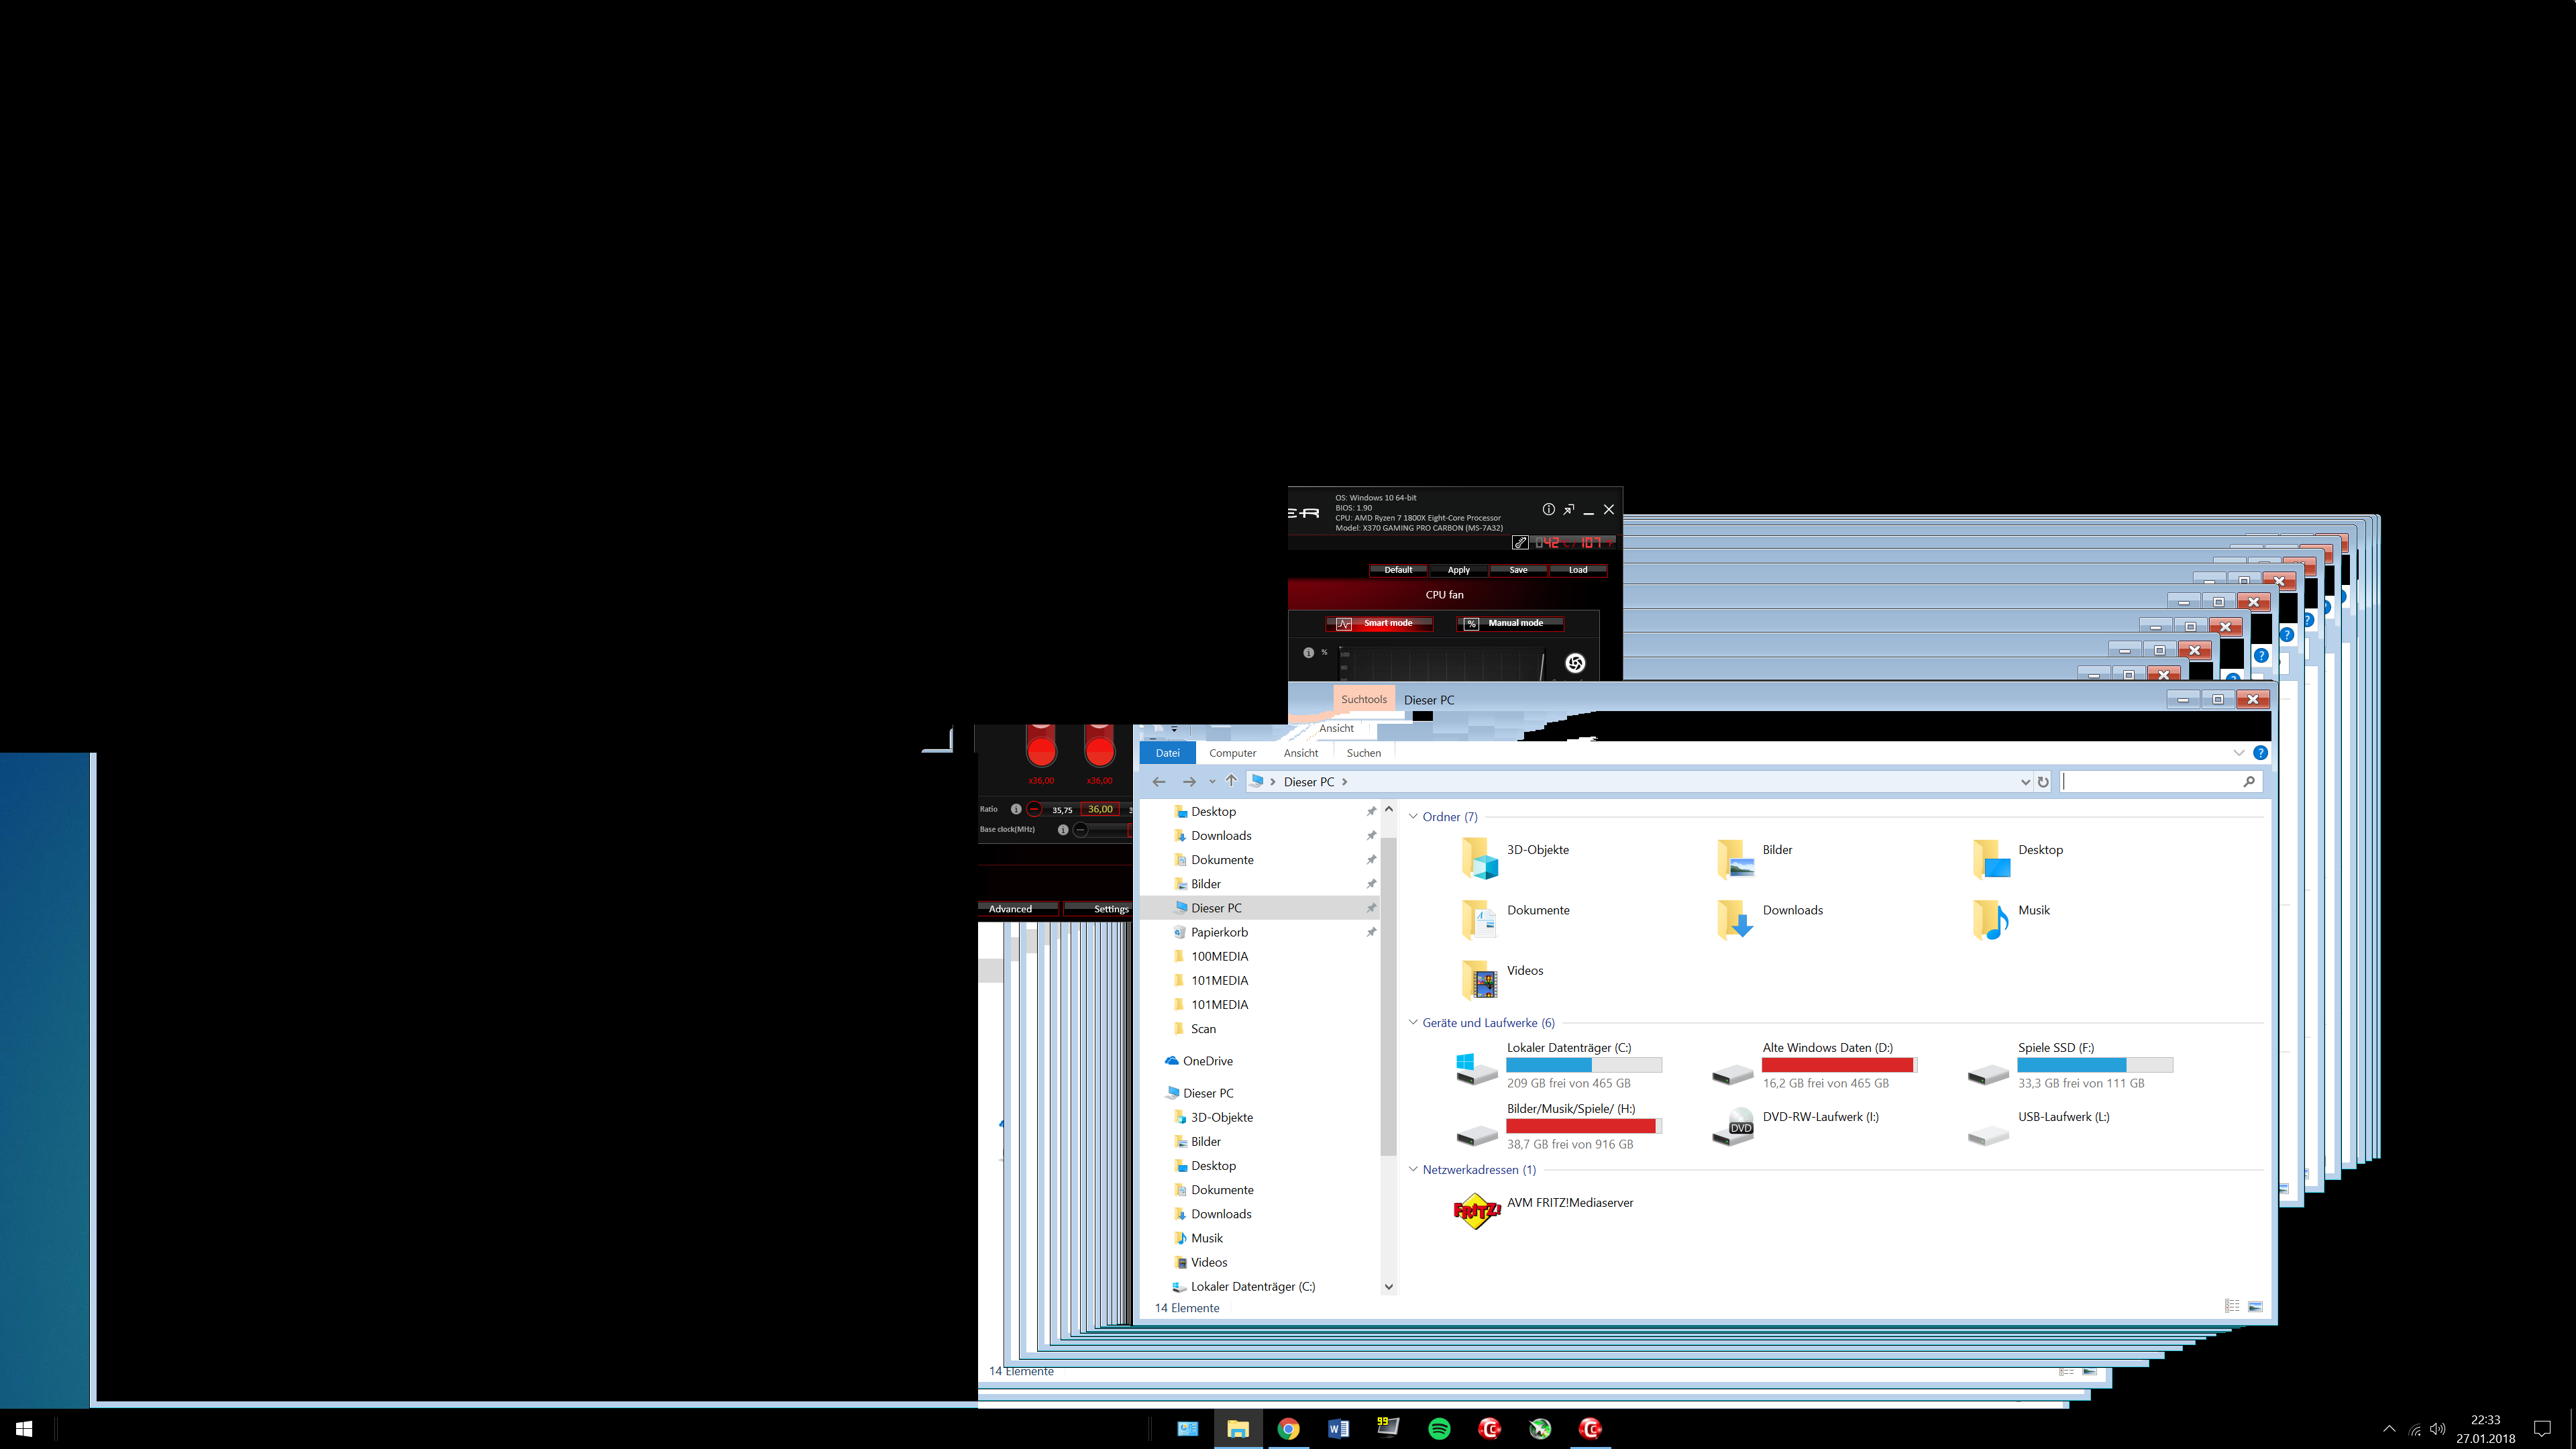Open the info icon in Command Center header
2576x1449 pixels.
tap(1548, 510)
